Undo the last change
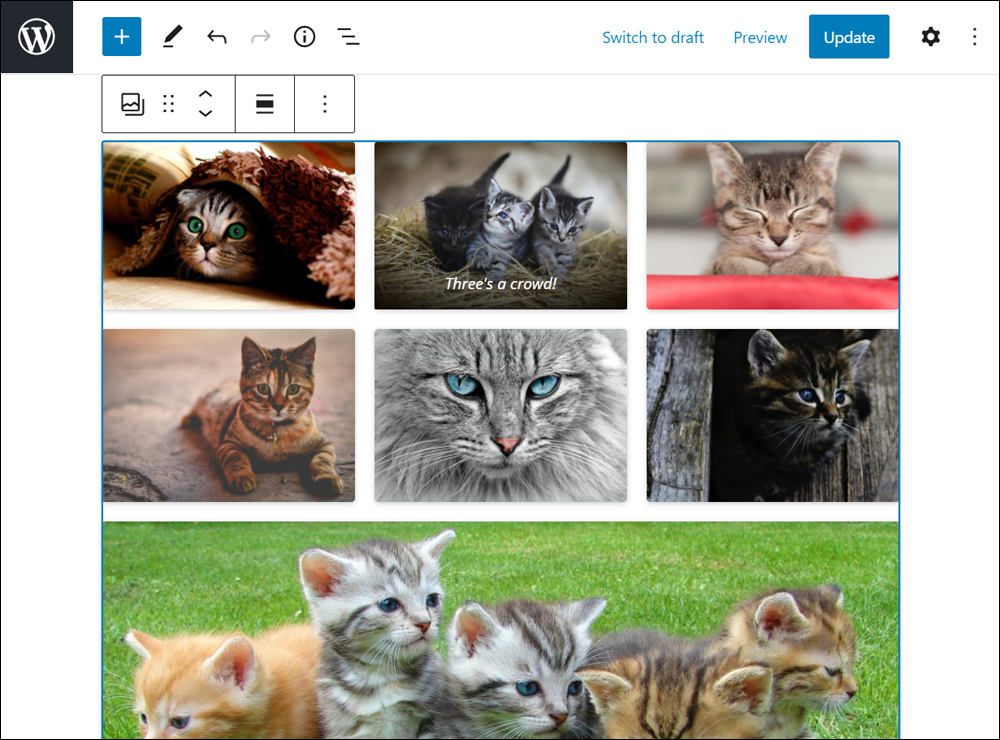 tap(217, 37)
